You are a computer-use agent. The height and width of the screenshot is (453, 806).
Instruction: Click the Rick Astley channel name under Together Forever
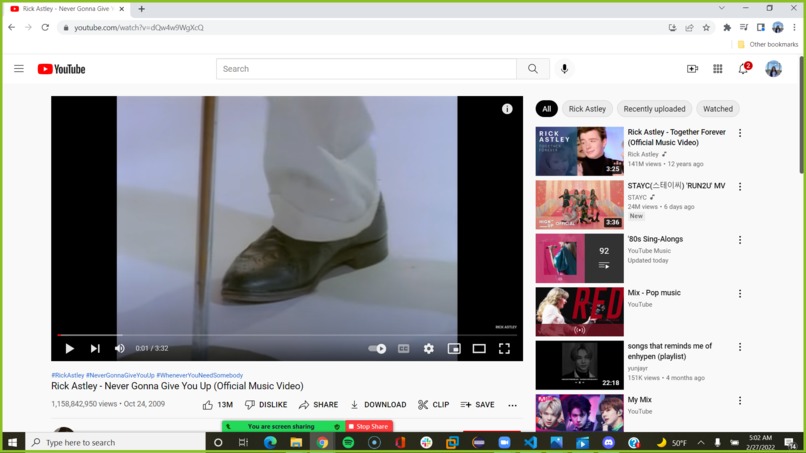pos(643,154)
